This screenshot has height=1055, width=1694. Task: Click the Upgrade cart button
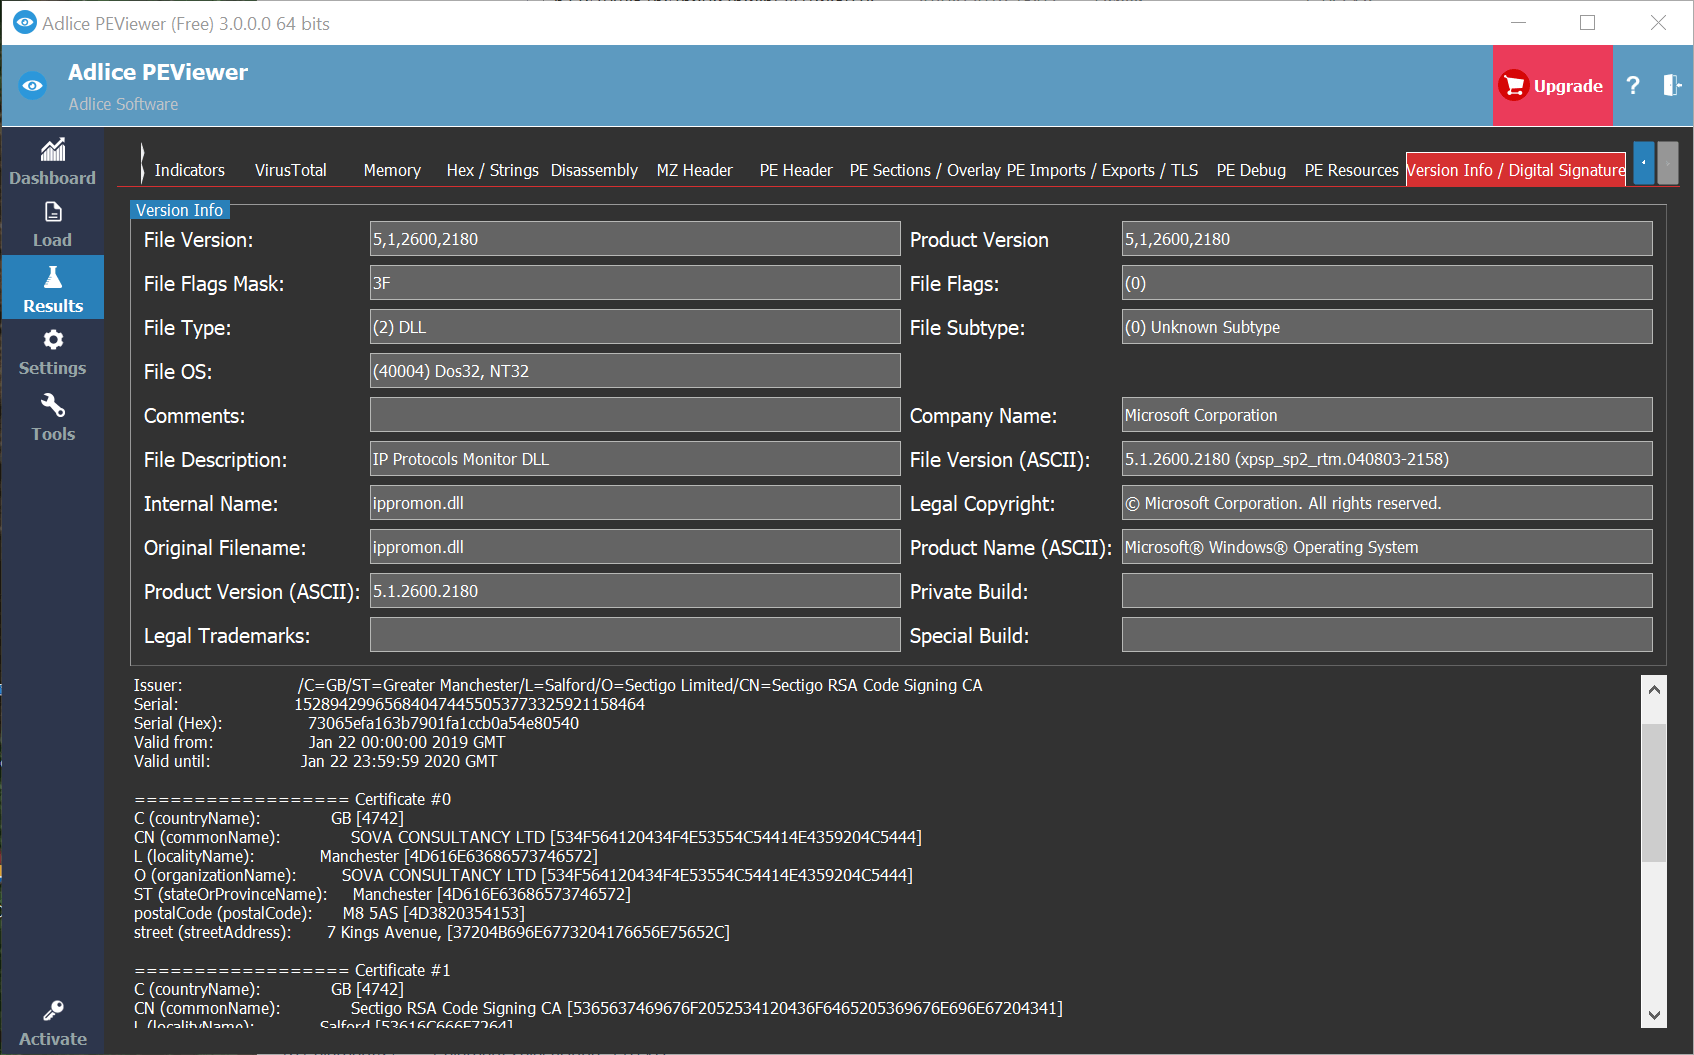tap(1552, 86)
